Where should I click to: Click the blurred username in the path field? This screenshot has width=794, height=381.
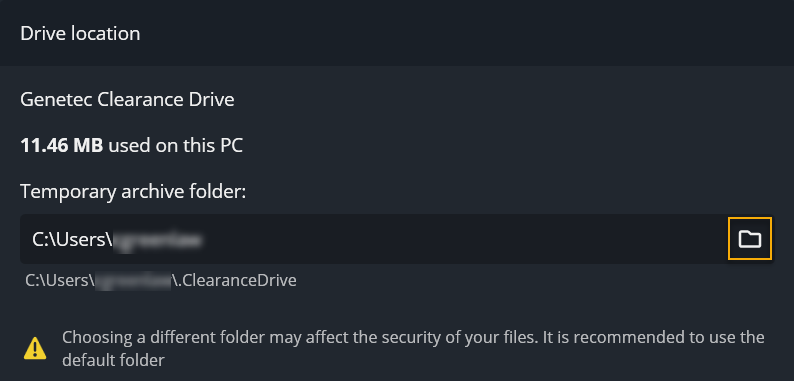(157, 240)
